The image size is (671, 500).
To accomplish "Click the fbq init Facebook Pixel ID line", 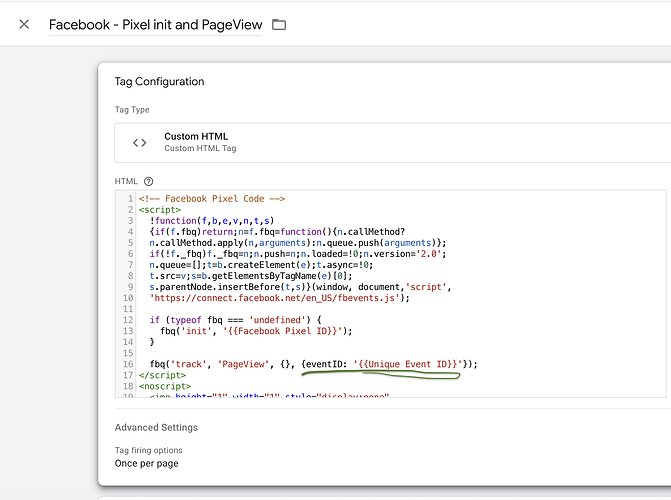I will tap(256, 331).
